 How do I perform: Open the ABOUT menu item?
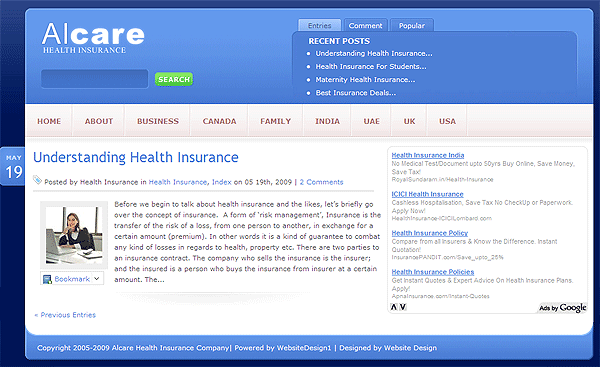(x=99, y=121)
